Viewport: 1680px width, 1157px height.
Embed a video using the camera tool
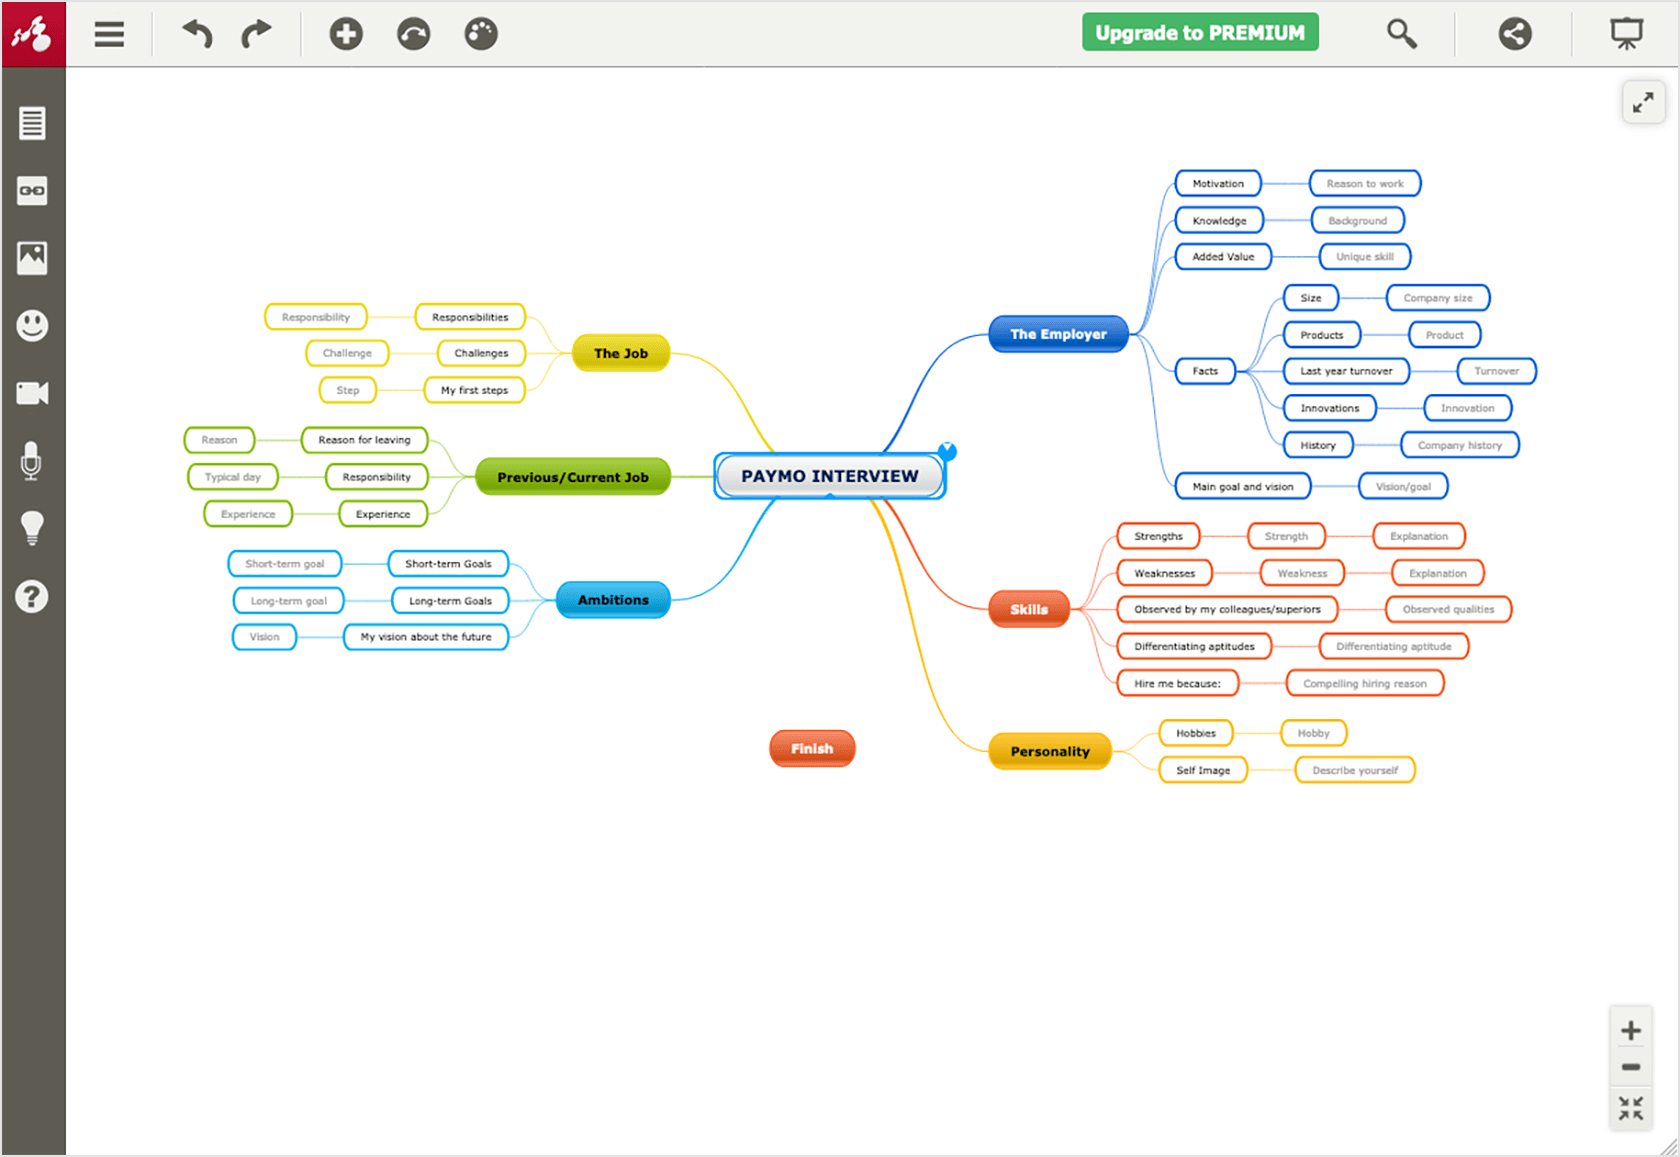click(33, 392)
